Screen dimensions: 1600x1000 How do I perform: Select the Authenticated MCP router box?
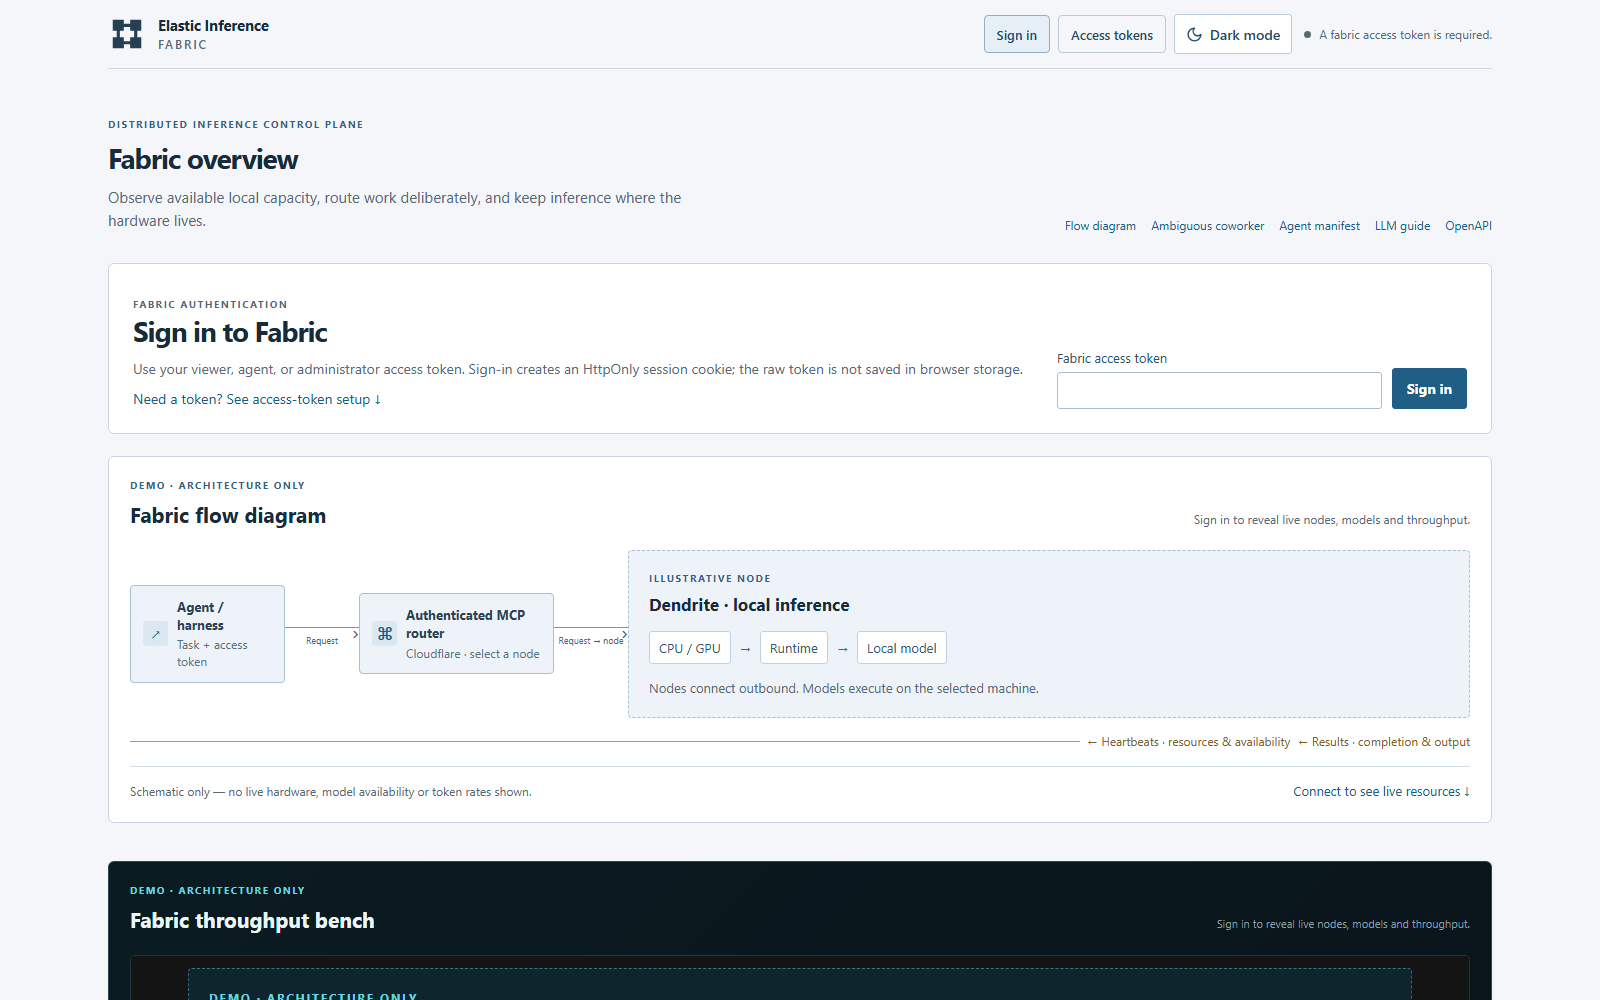tap(456, 633)
